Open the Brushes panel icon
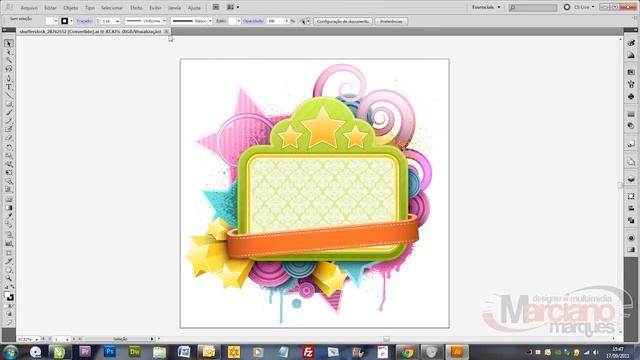 pyautogui.click(x=631, y=84)
